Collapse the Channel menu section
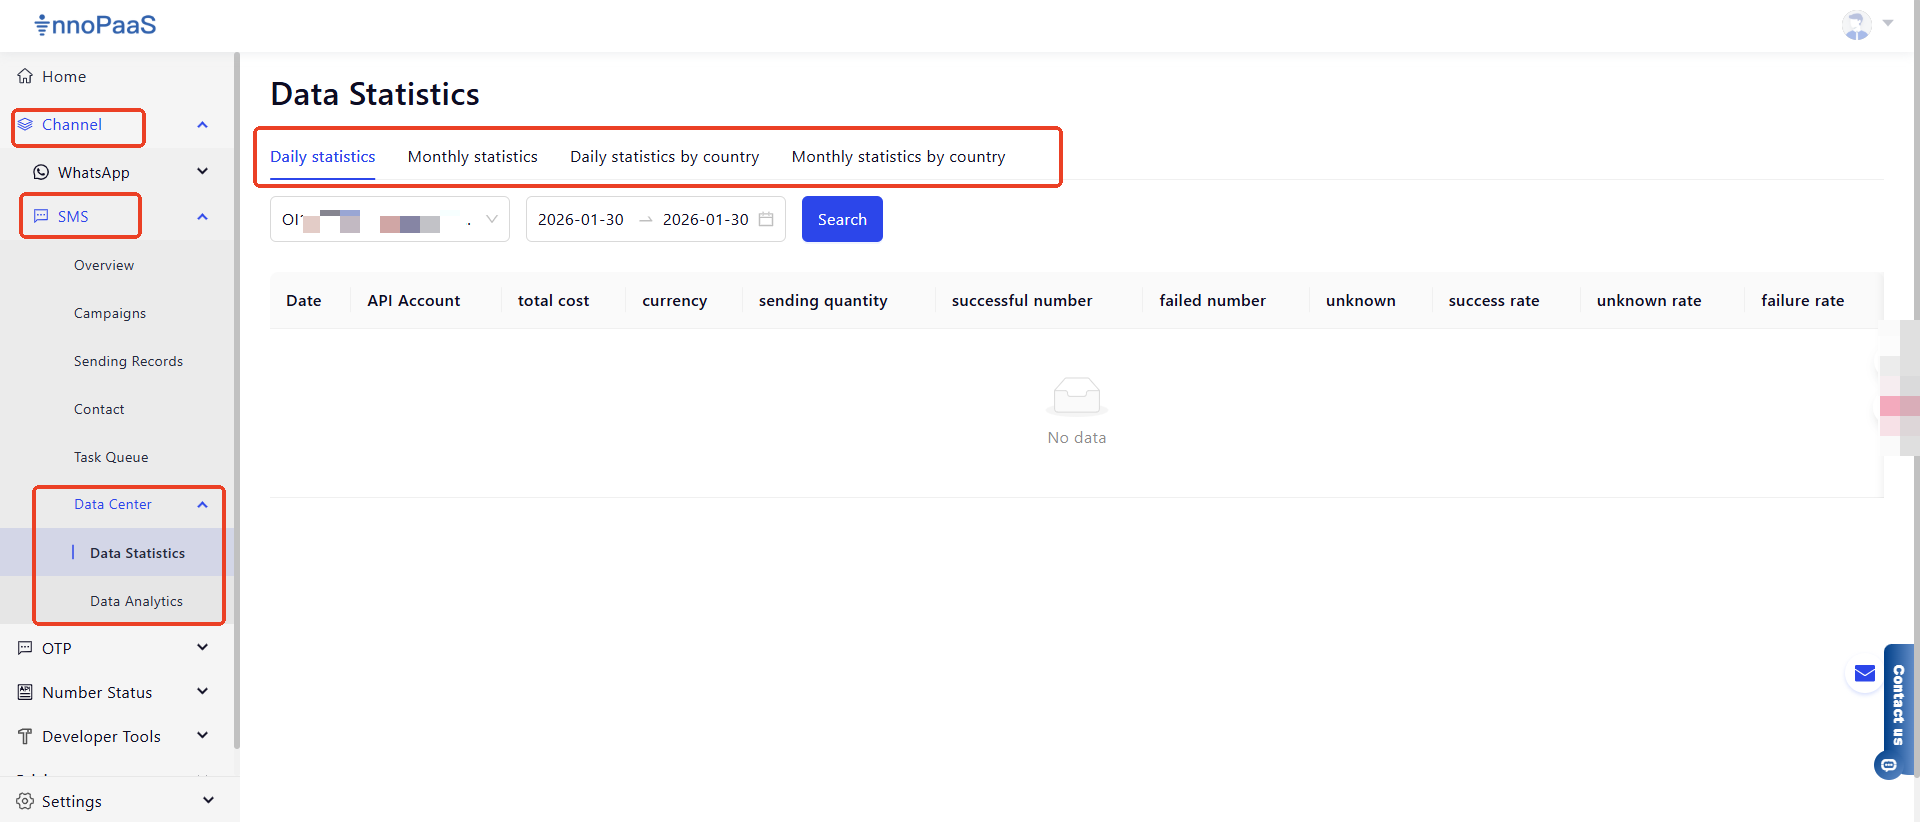This screenshot has height=822, width=1920. pyautogui.click(x=202, y=125)
